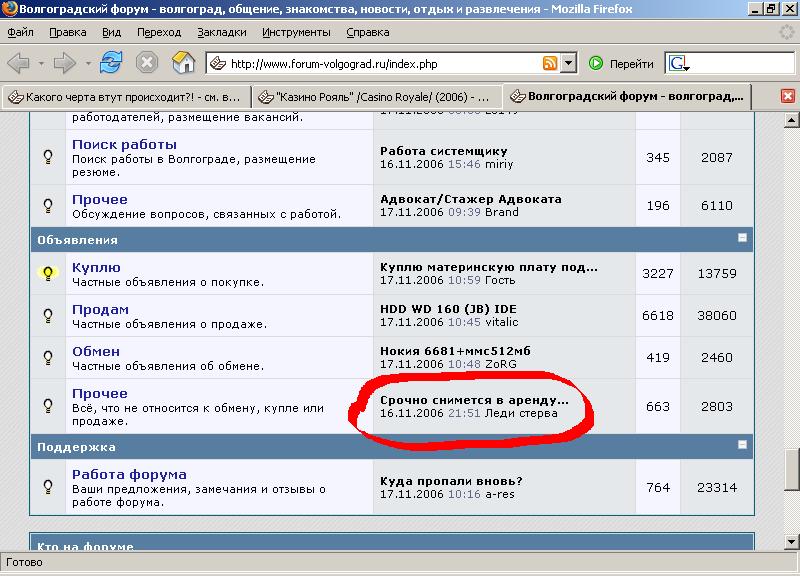Open the Инструменты menu
Screen dimensions: 800x576
(298, 32)
